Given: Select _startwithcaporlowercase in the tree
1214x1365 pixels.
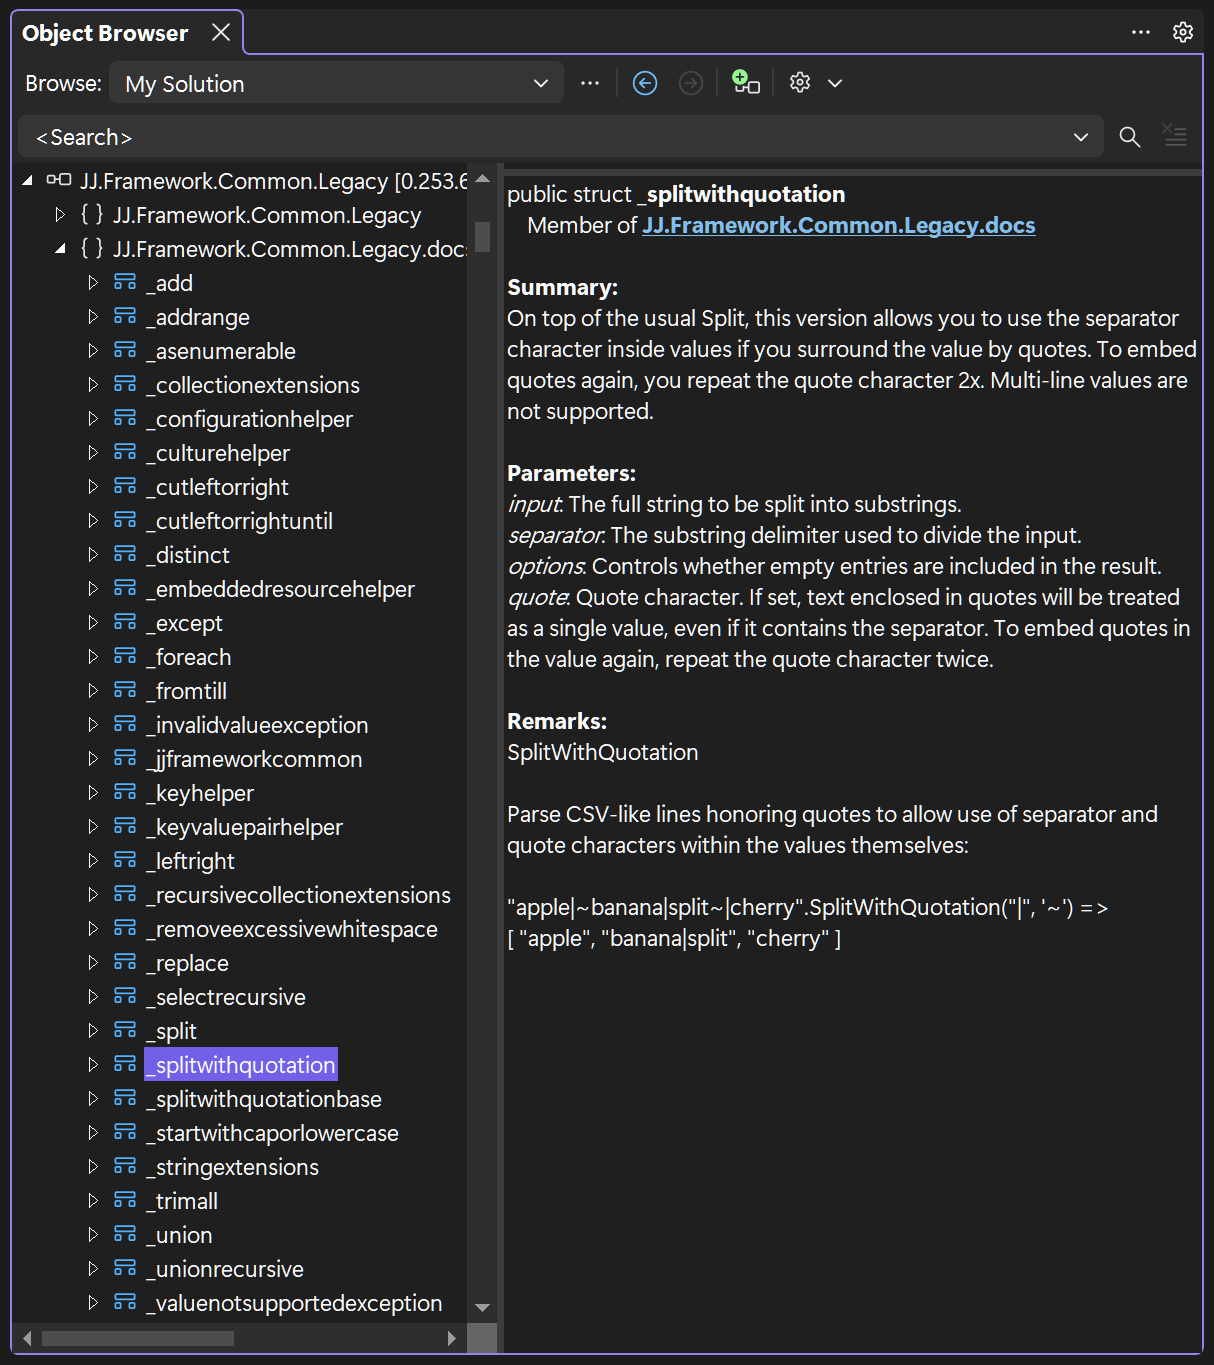Looking at the screenshot, I should click(272, 1133).
